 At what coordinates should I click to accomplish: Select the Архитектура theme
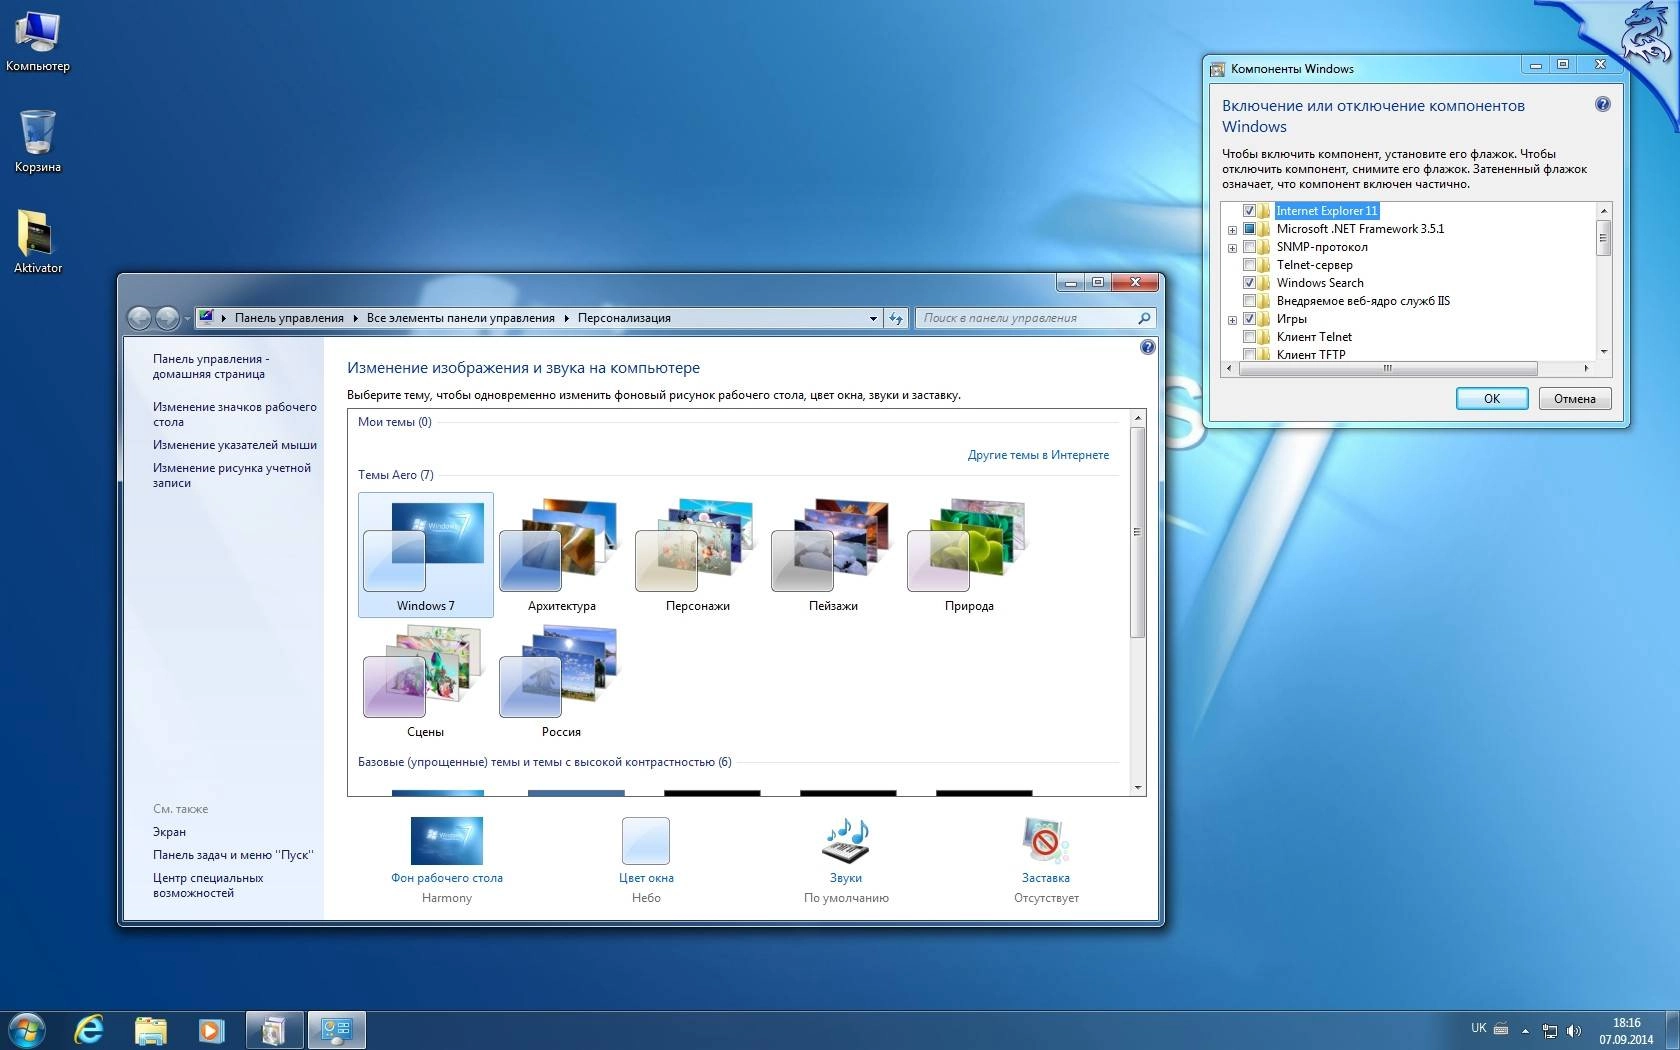[562, 555]
